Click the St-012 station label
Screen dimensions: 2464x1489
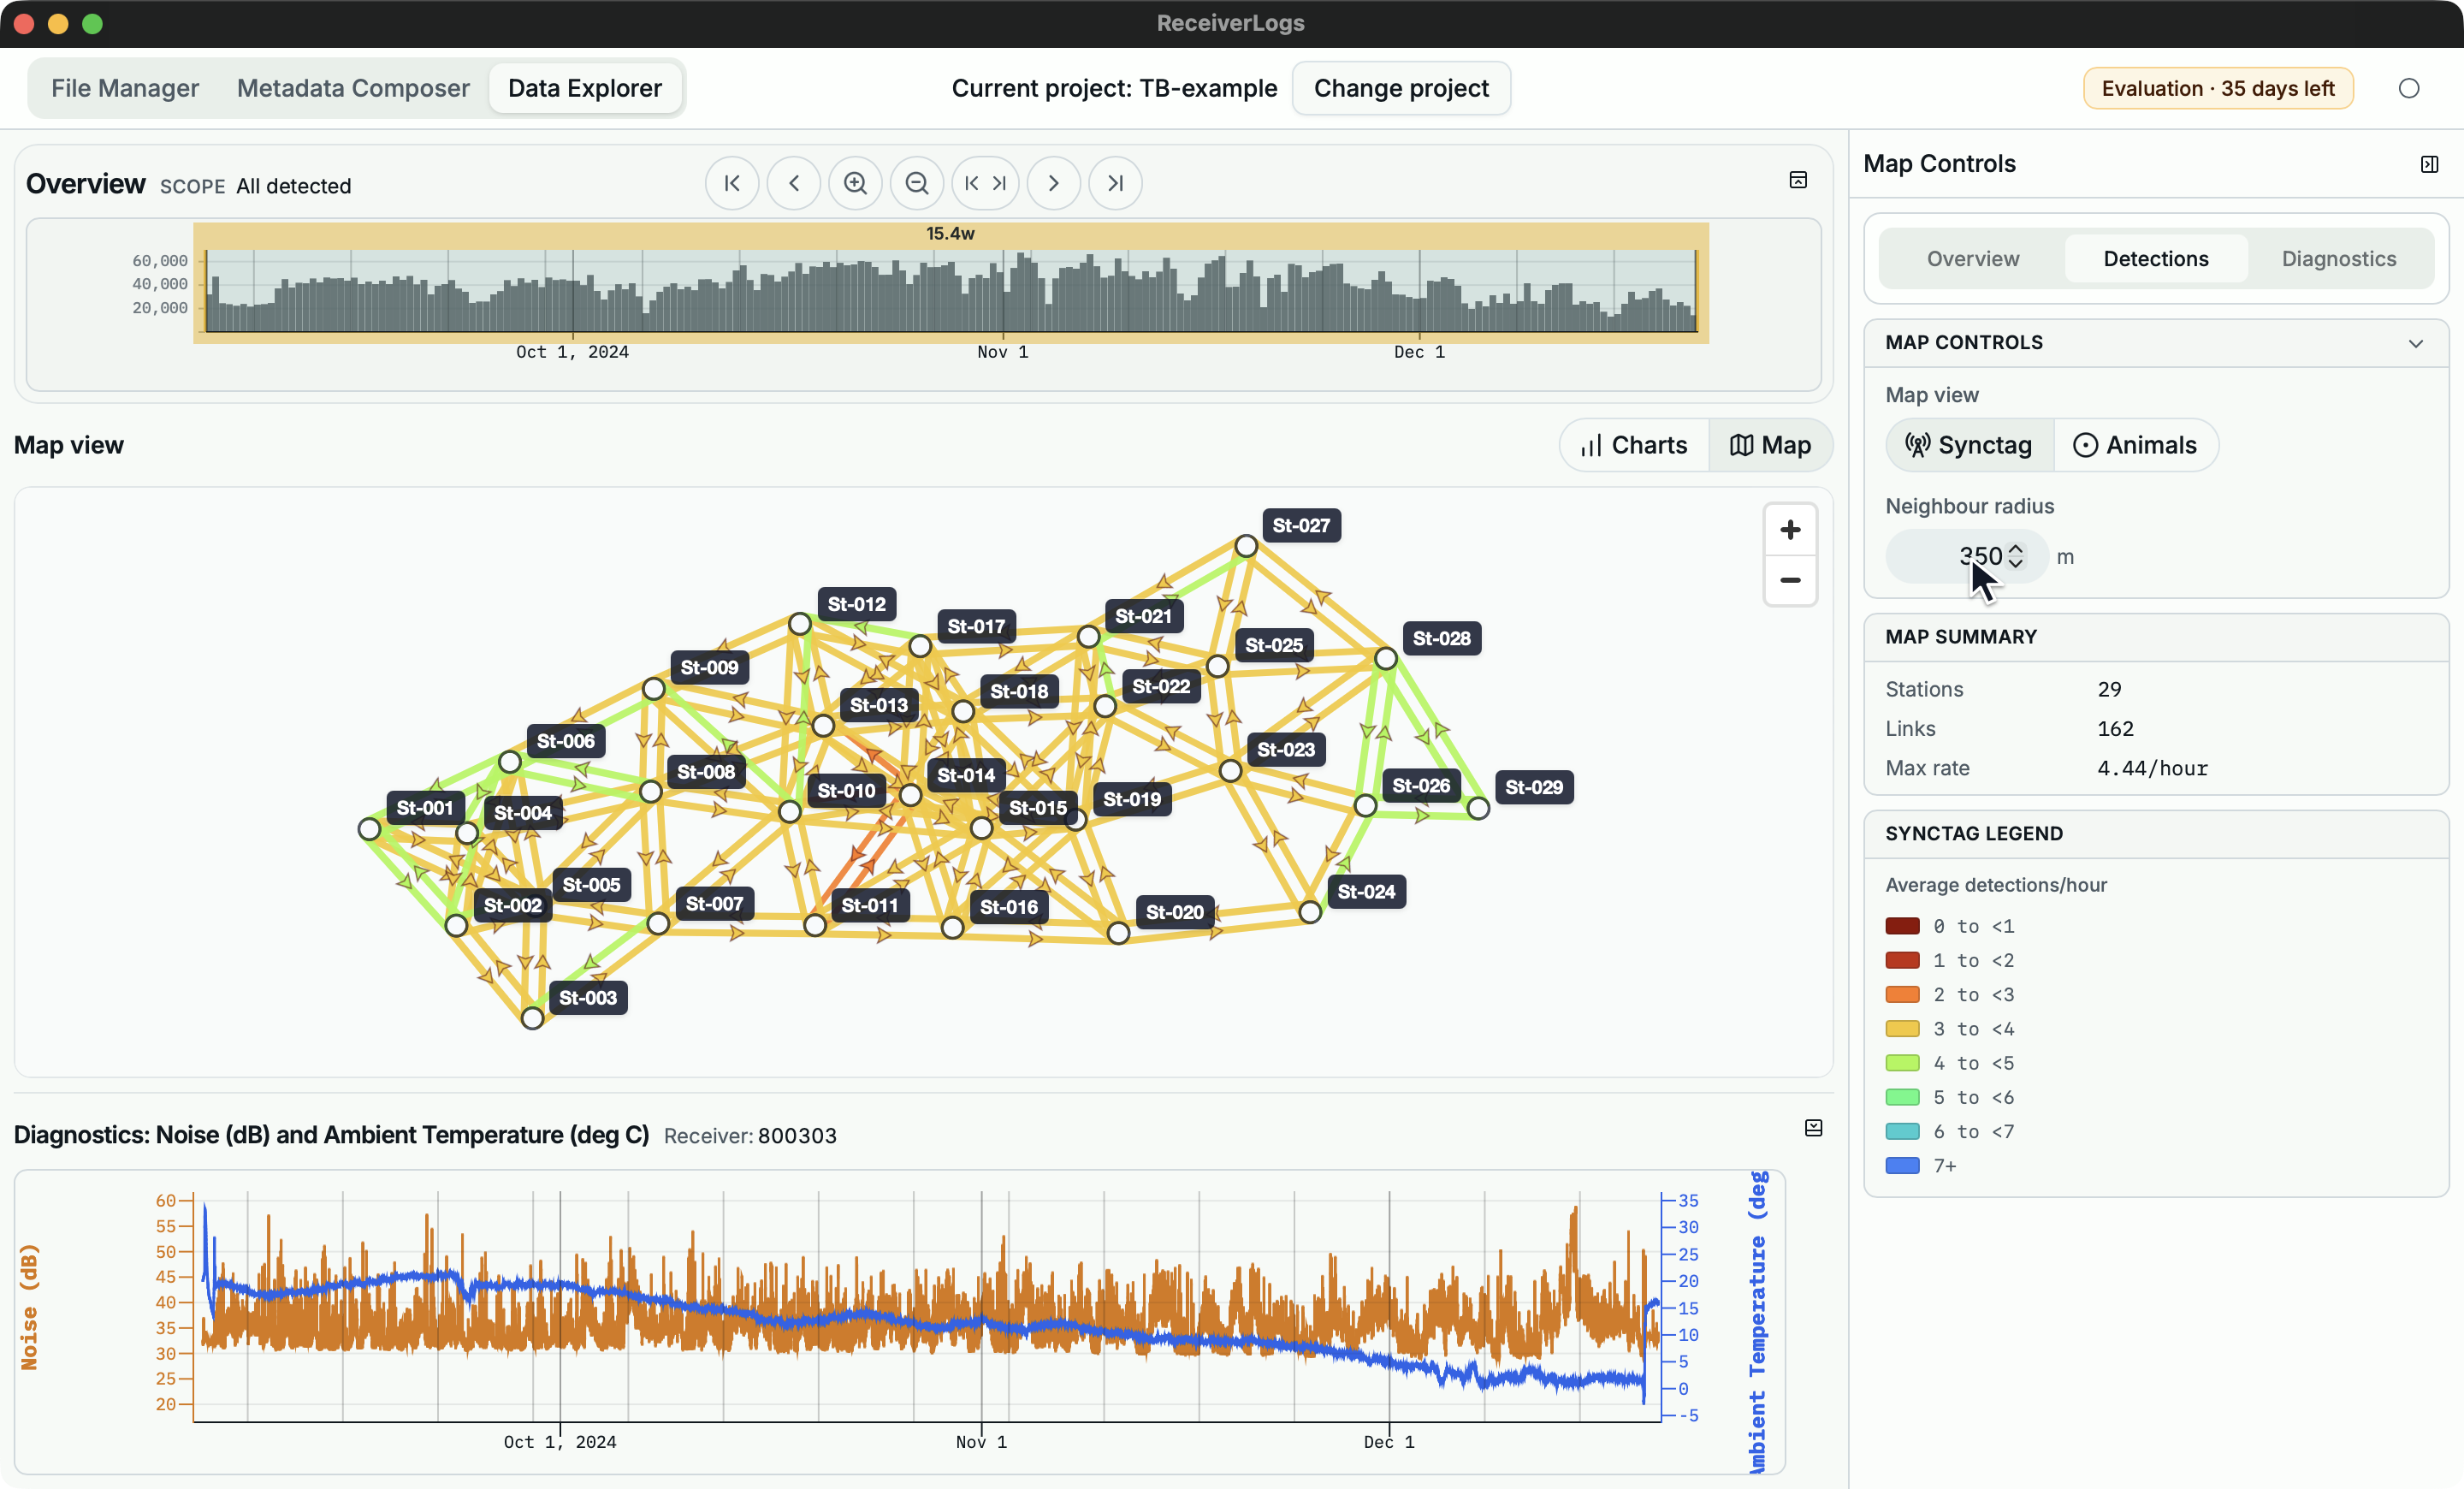point(856,605)
